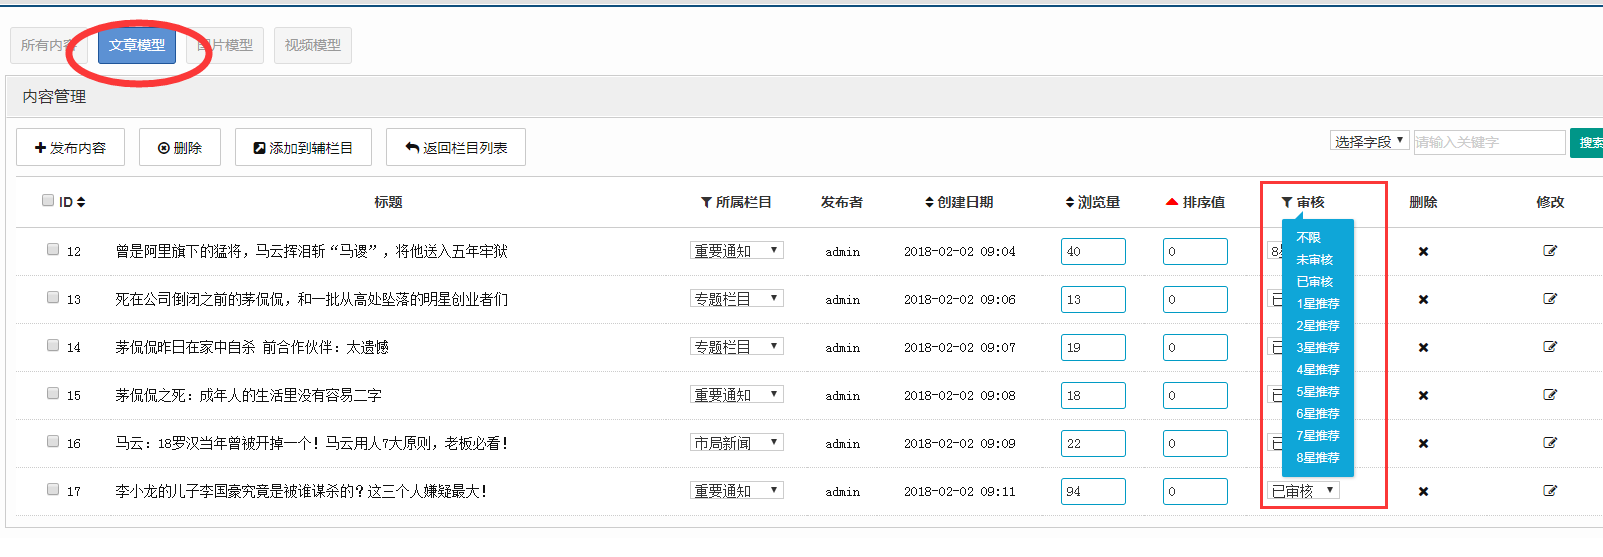Click delete X icon for article 12
The height and width of the screenshot is (557, 1603).
[1423, 252]
